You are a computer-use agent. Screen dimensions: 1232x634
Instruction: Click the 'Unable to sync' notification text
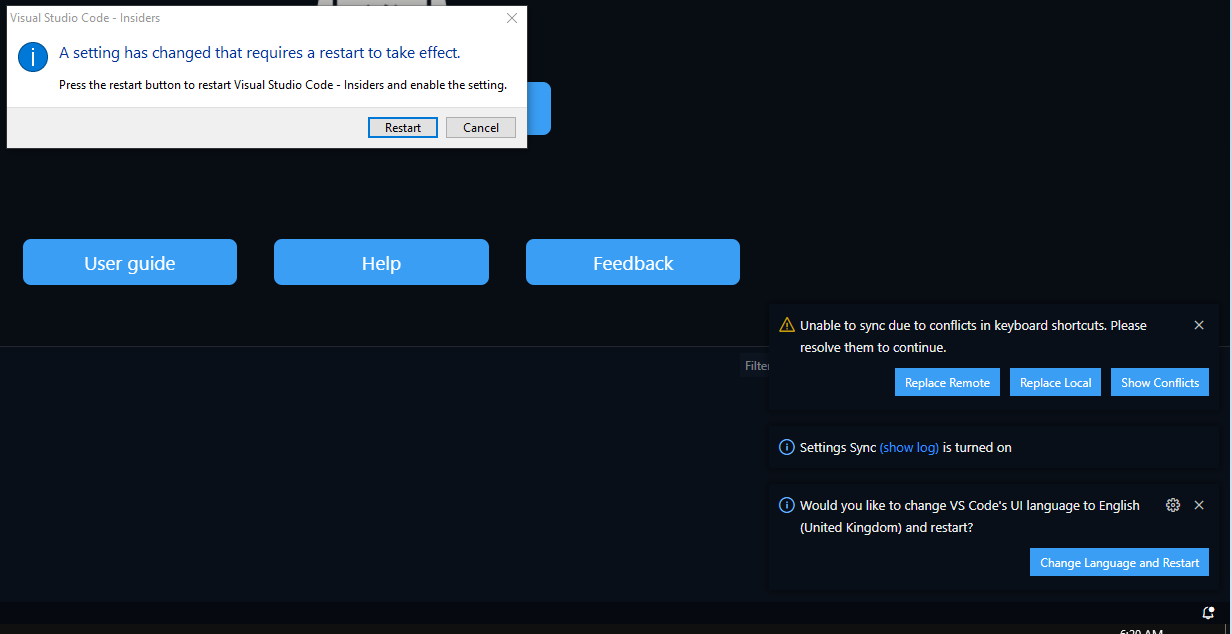pos(973,336)
